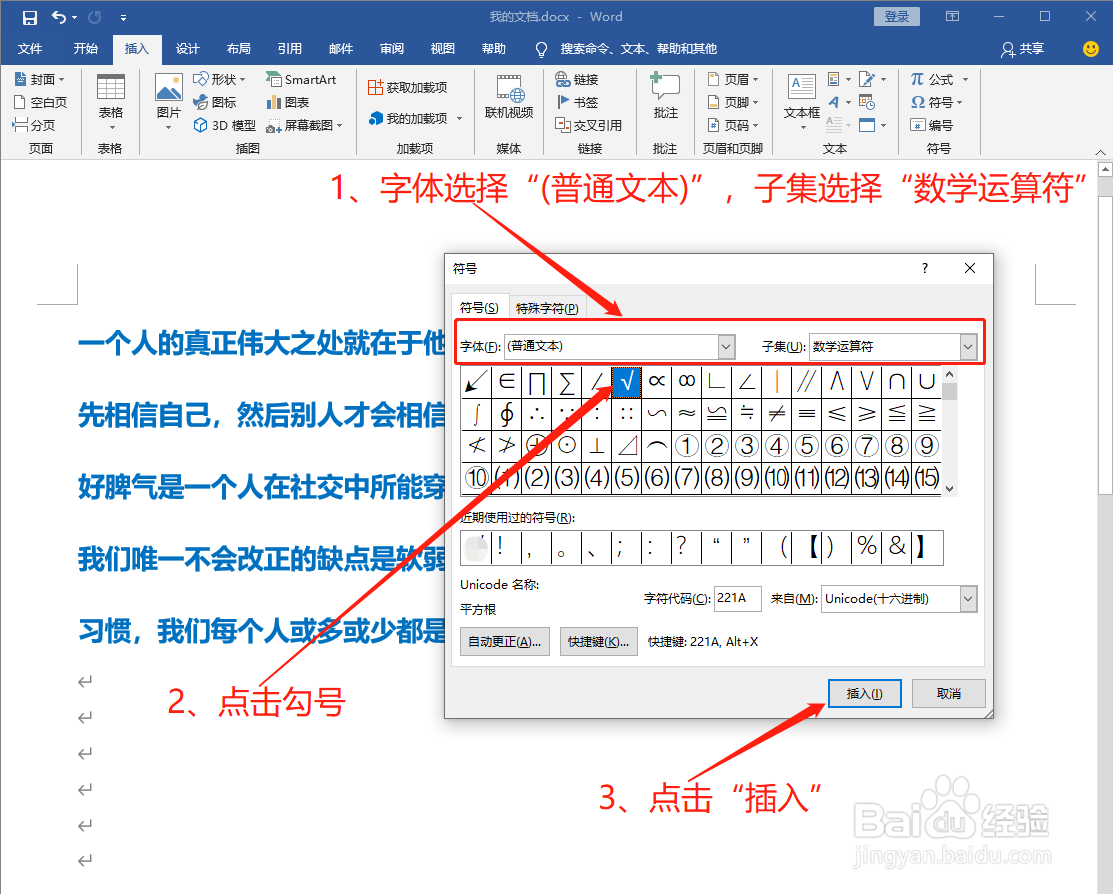Screen dimensions: 1113x894
Task: Open the ribbon display options icon
Action: 953,16
